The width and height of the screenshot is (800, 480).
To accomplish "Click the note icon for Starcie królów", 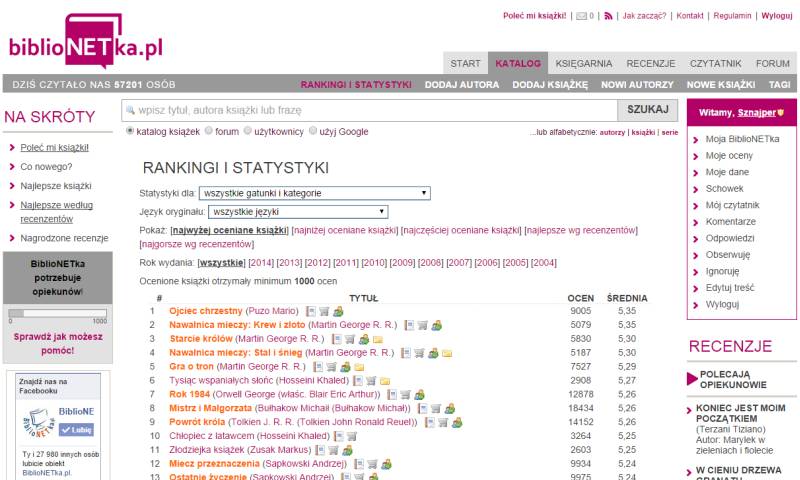I will tap(336, 339).
